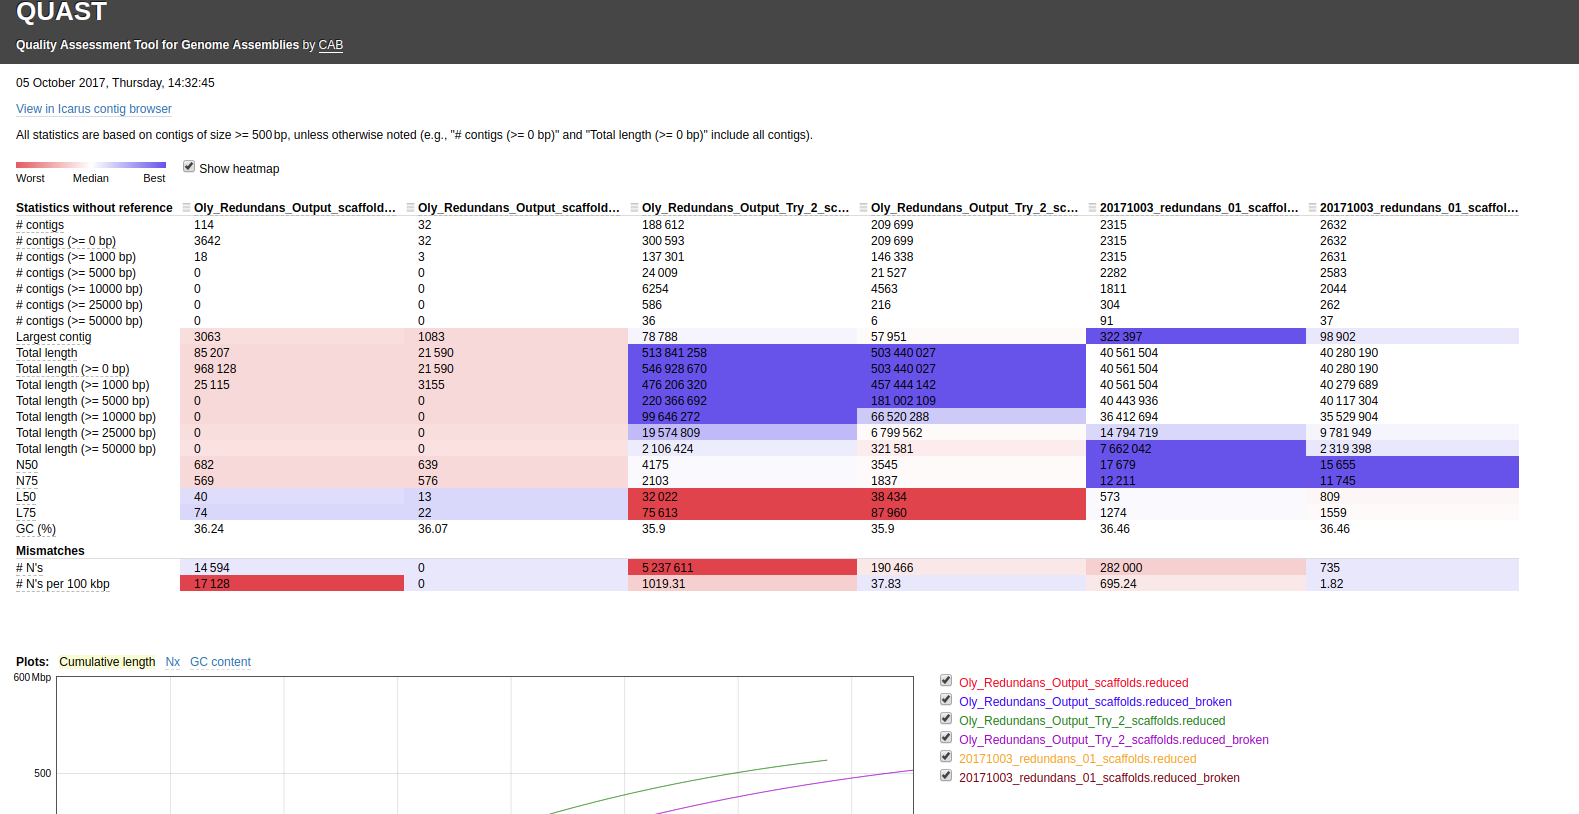The image size is (1579, 814).
Task: Uncheck Oly_Redundans_Output_scaffolds.reduced_broken legend checkbox
Action: tap(946, 700)
